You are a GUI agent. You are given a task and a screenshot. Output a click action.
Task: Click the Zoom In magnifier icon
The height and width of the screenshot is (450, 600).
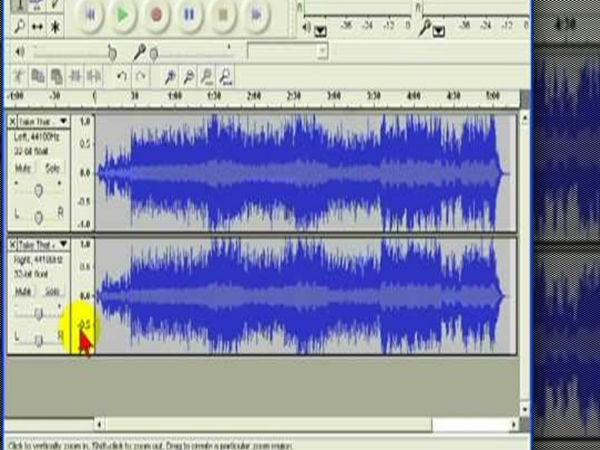[171, 76]
